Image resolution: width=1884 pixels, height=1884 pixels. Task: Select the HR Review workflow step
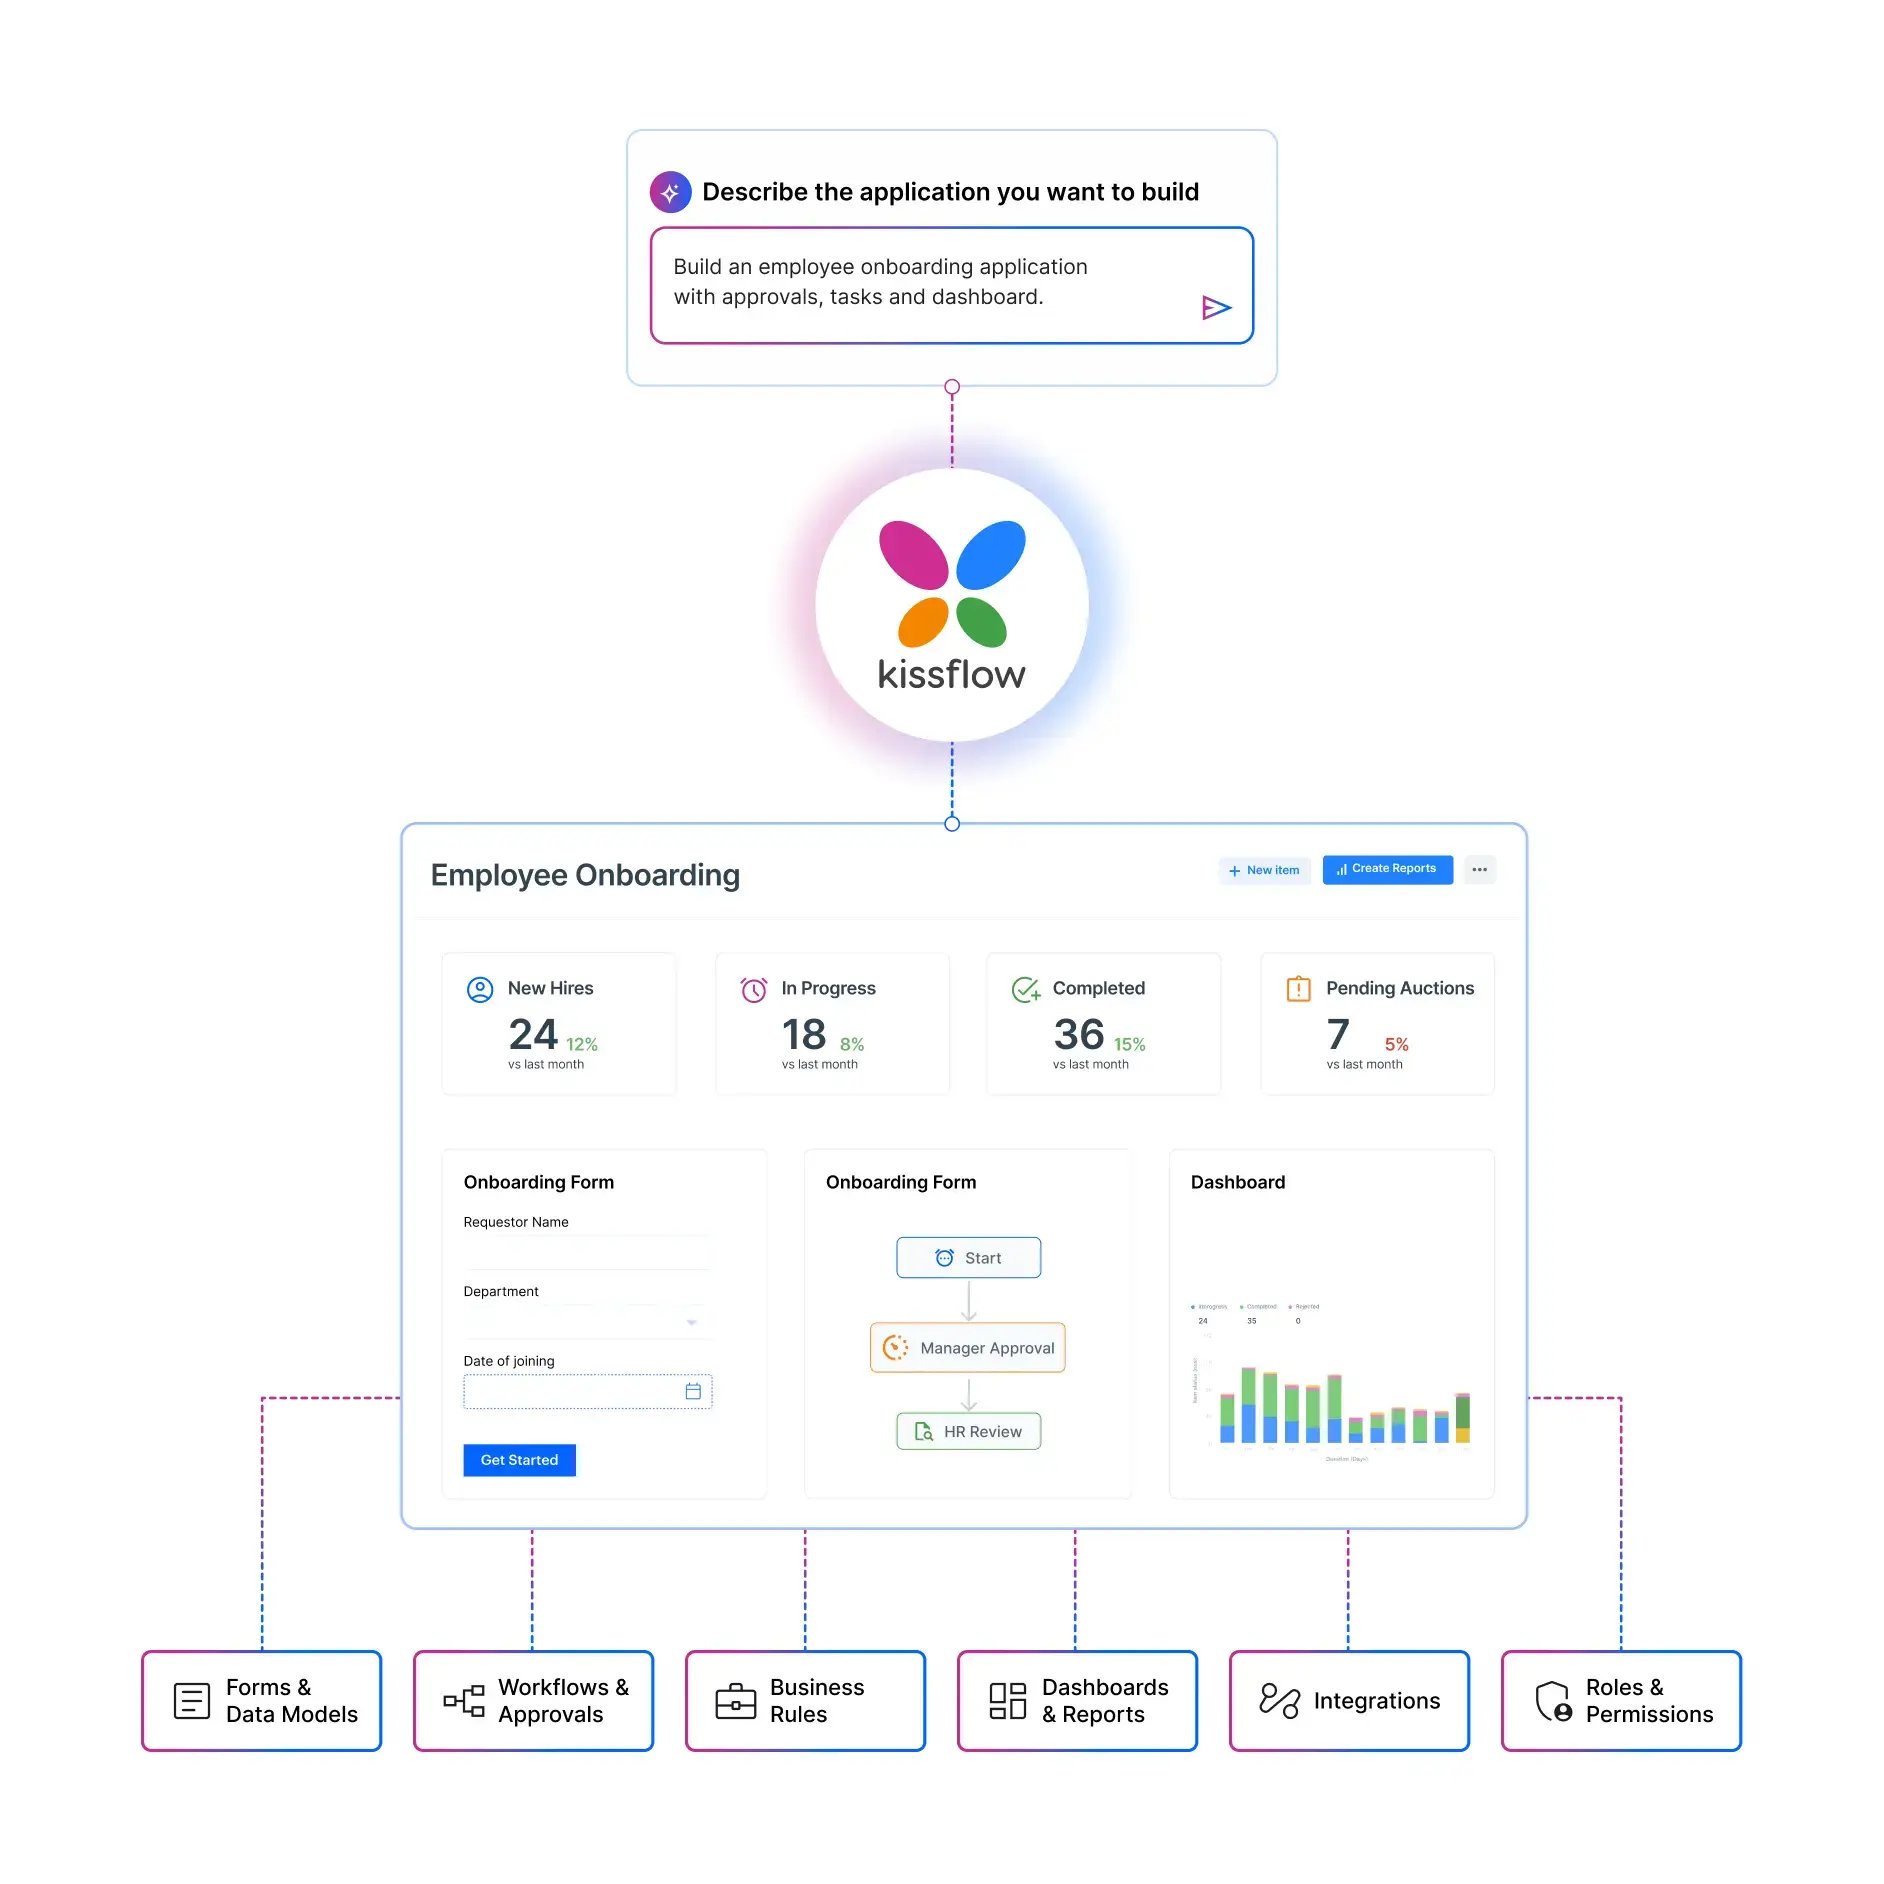pyautogui.click(x=969, y=1432)
